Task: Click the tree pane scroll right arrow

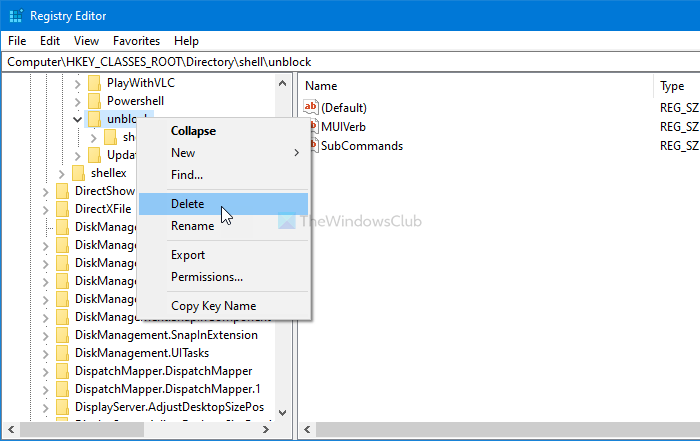Action: pyautogui.click(x=266, y=430)
